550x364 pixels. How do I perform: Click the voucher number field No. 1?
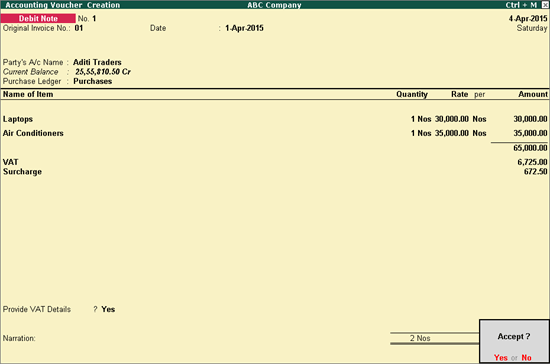[87, 18]
